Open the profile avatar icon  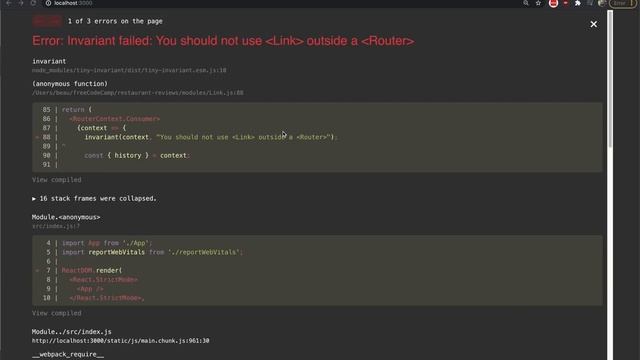[x=602, y=3]
